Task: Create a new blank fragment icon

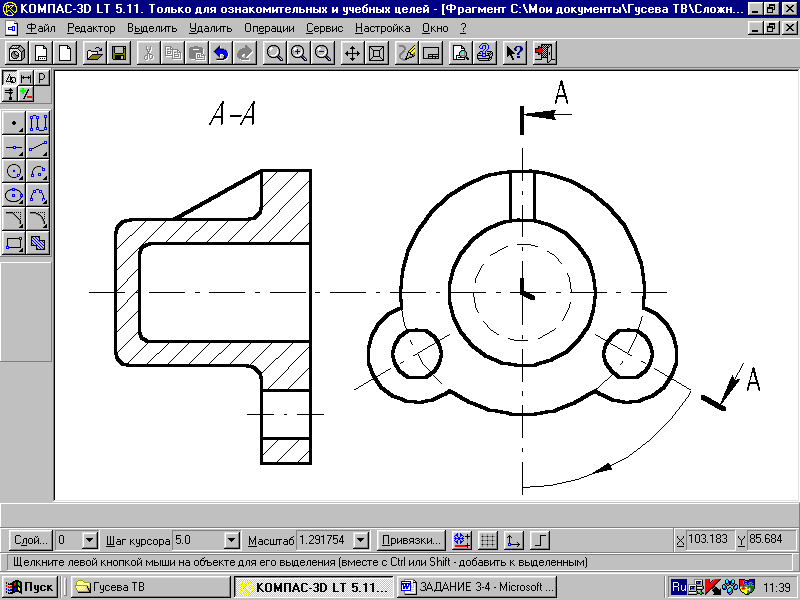Action: click(x=65, y=53)
